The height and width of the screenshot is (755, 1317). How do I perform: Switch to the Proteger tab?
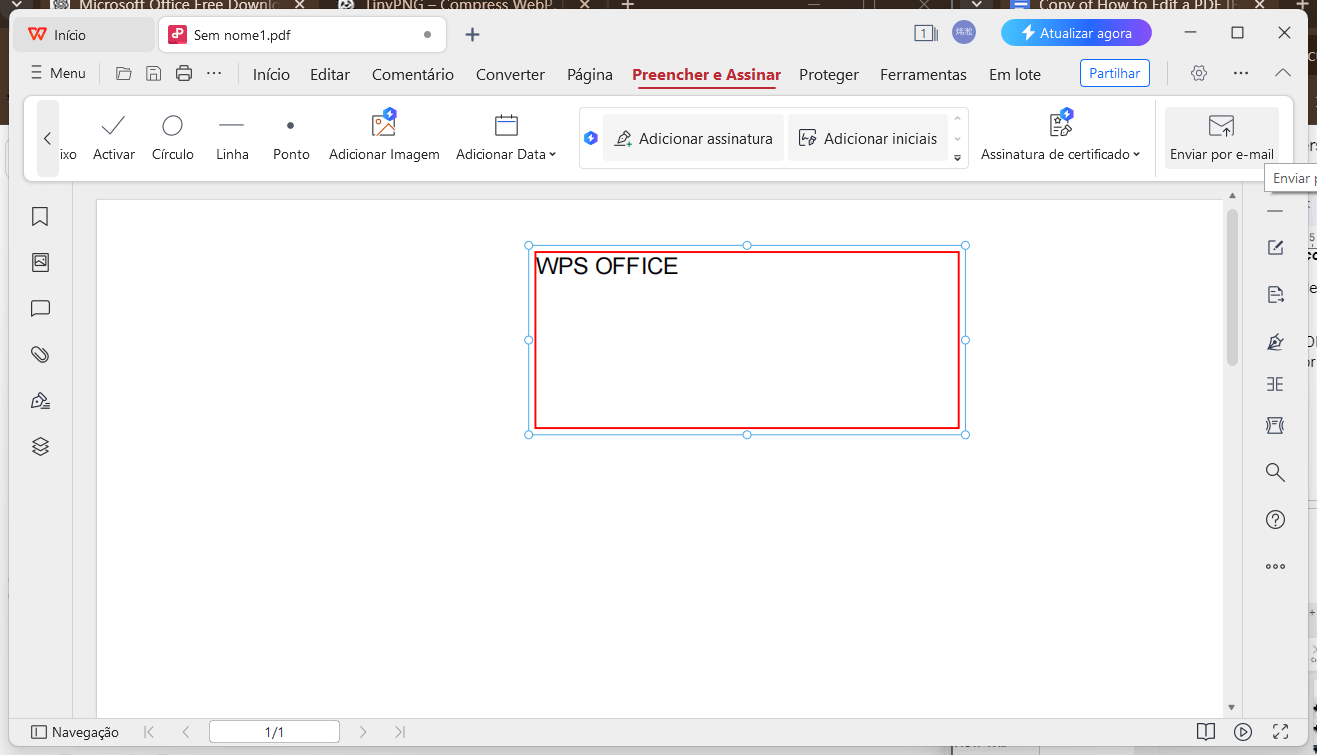point(829,74)
